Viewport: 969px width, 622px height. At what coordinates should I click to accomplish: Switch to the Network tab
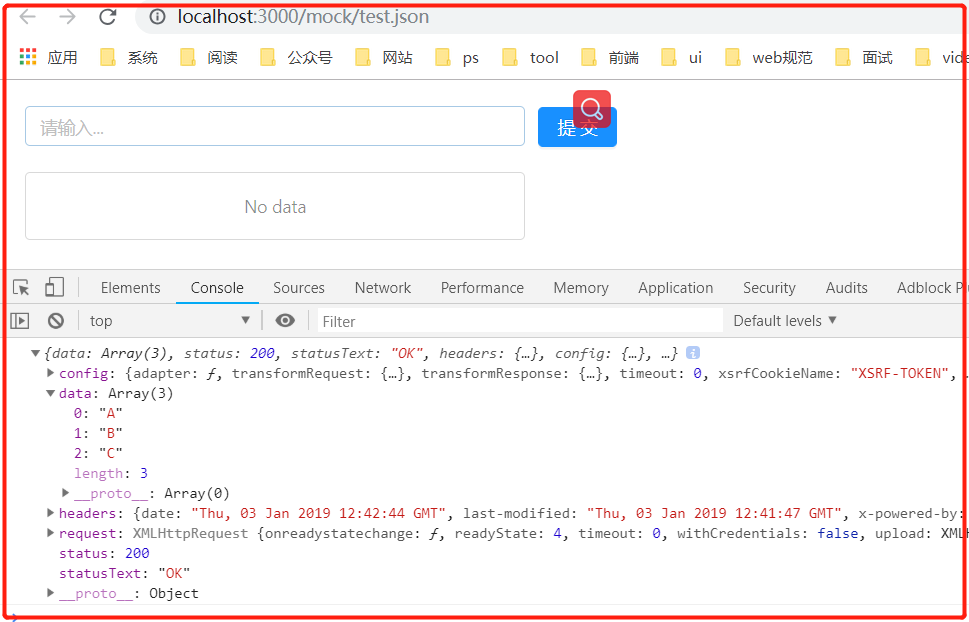(x=383, y=288)
